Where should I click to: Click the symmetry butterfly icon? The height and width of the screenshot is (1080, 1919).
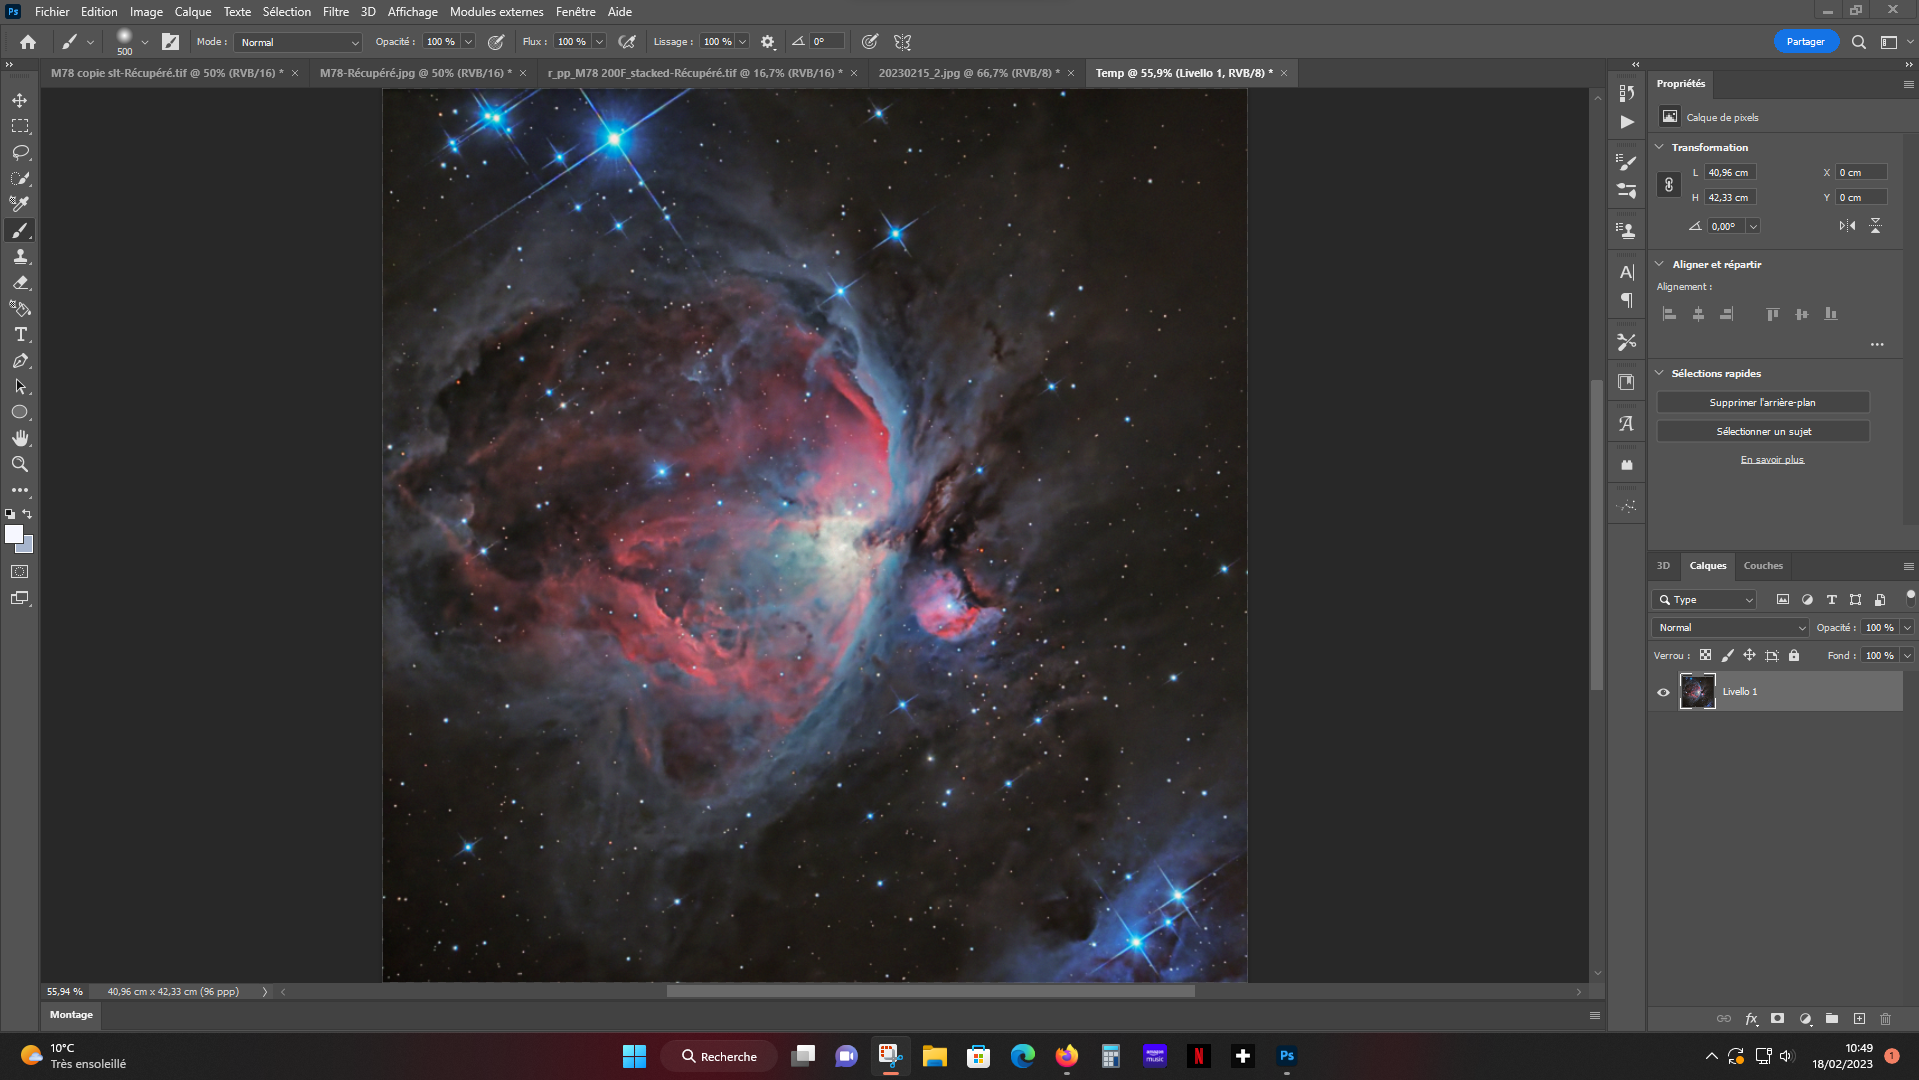click(903, 42)
